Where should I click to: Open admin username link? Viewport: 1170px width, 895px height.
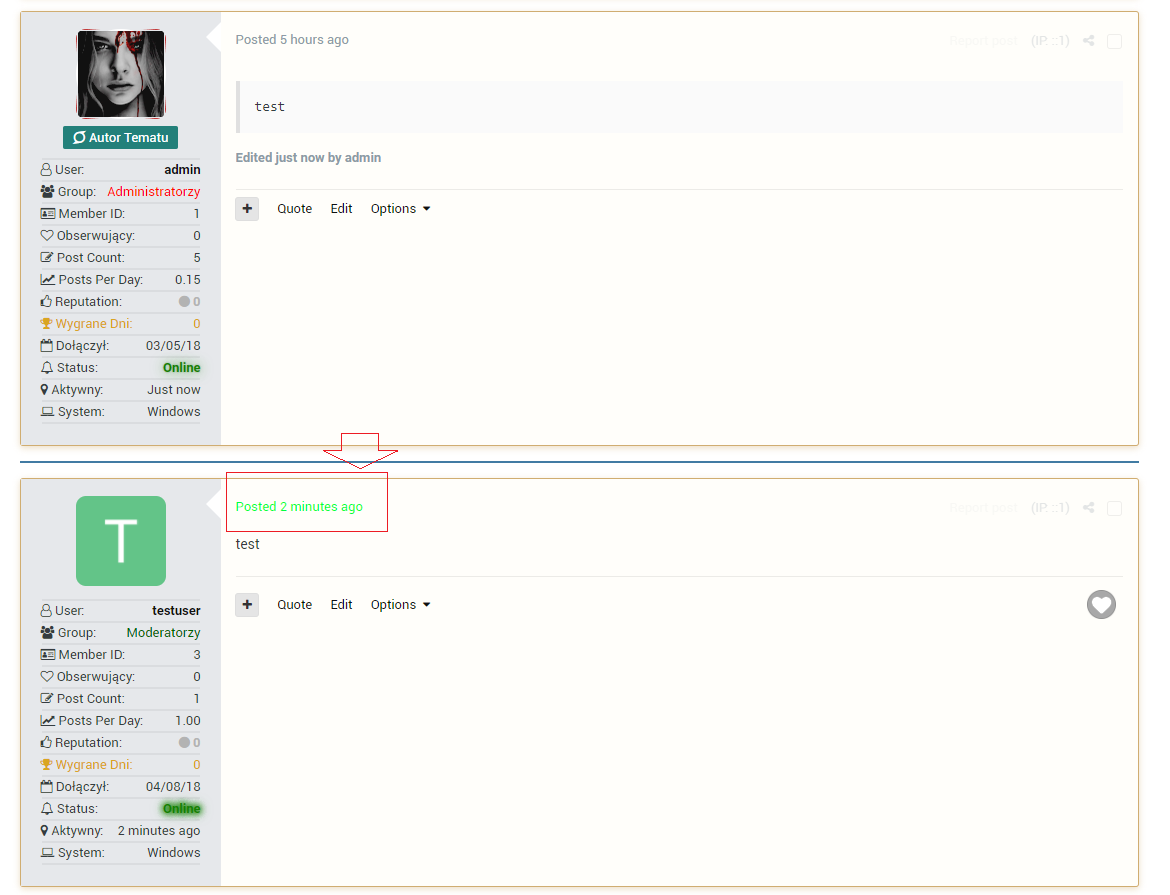point(182,169)
